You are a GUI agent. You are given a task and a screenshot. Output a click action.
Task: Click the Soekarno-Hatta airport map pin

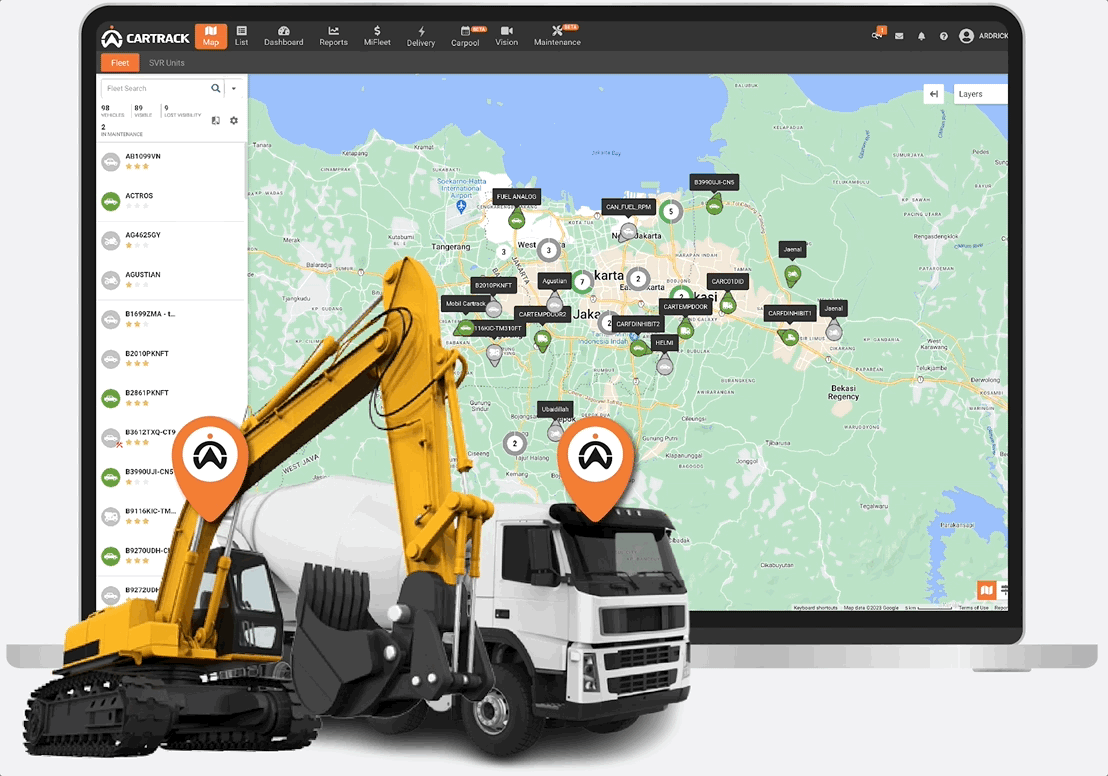click(461, 206)
